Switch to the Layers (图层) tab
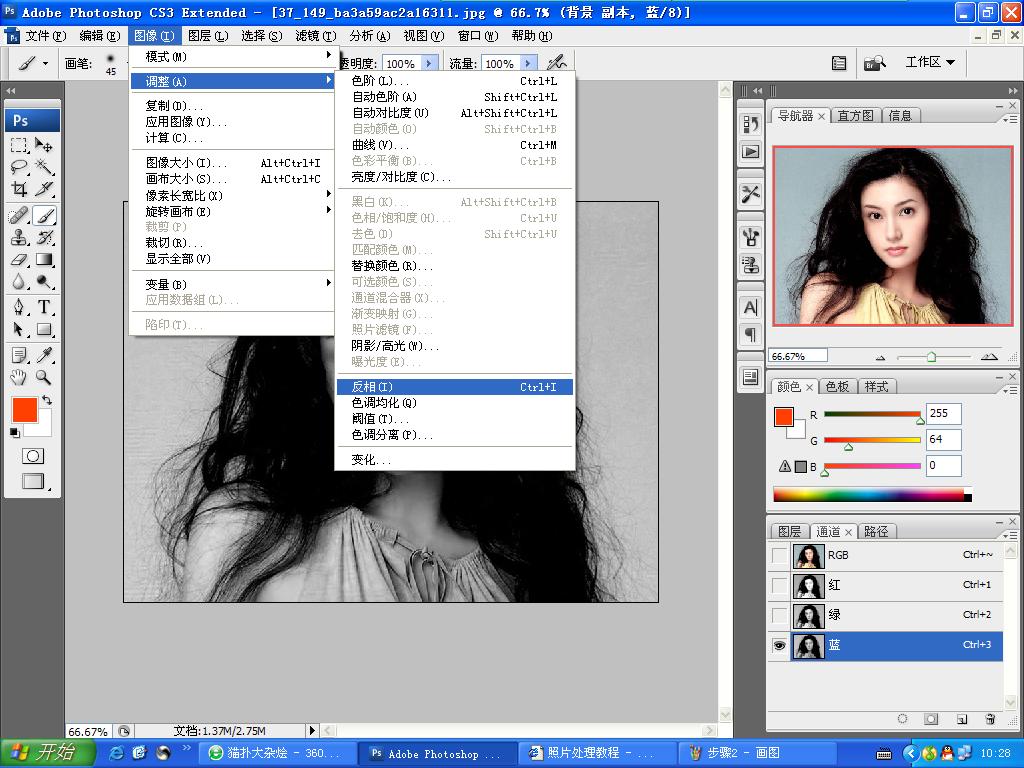This screenshot has width=1024, height=768. click(790, 532)
